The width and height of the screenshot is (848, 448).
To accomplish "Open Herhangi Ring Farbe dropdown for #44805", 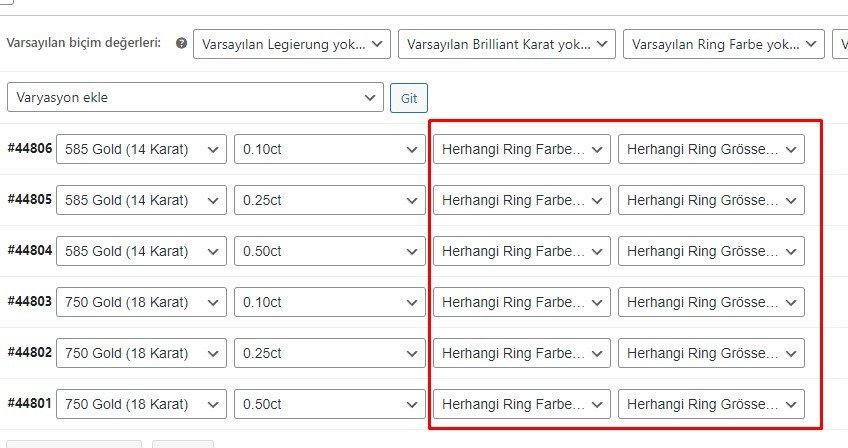I will click(521, 200).
